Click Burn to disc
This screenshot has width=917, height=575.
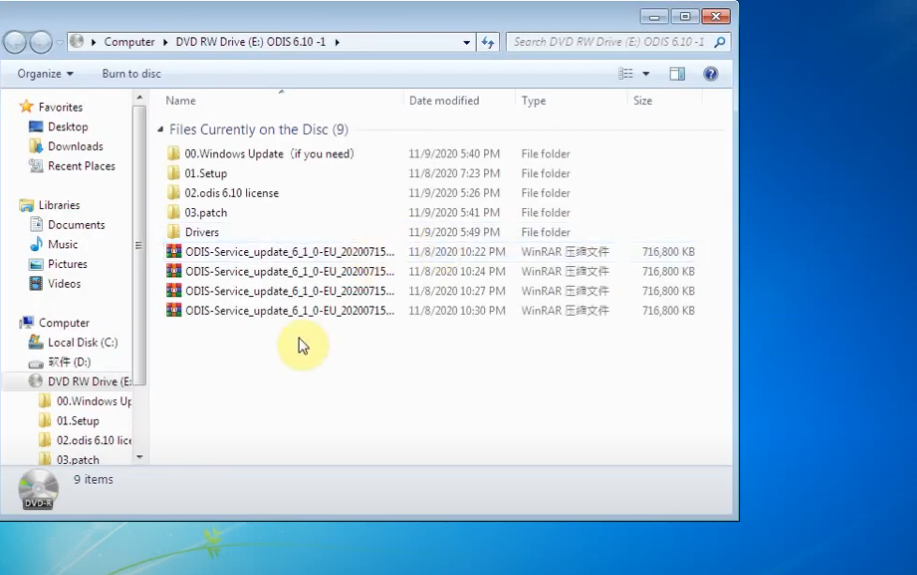click(131, 74)
